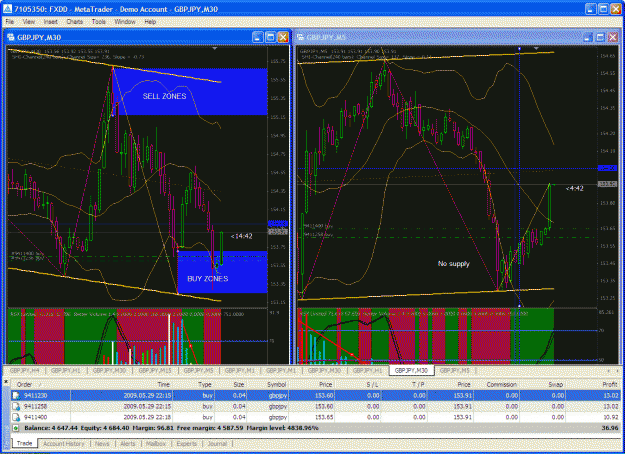
Task: Sort by the S / L column header
Action: click(x=373, y=384)
